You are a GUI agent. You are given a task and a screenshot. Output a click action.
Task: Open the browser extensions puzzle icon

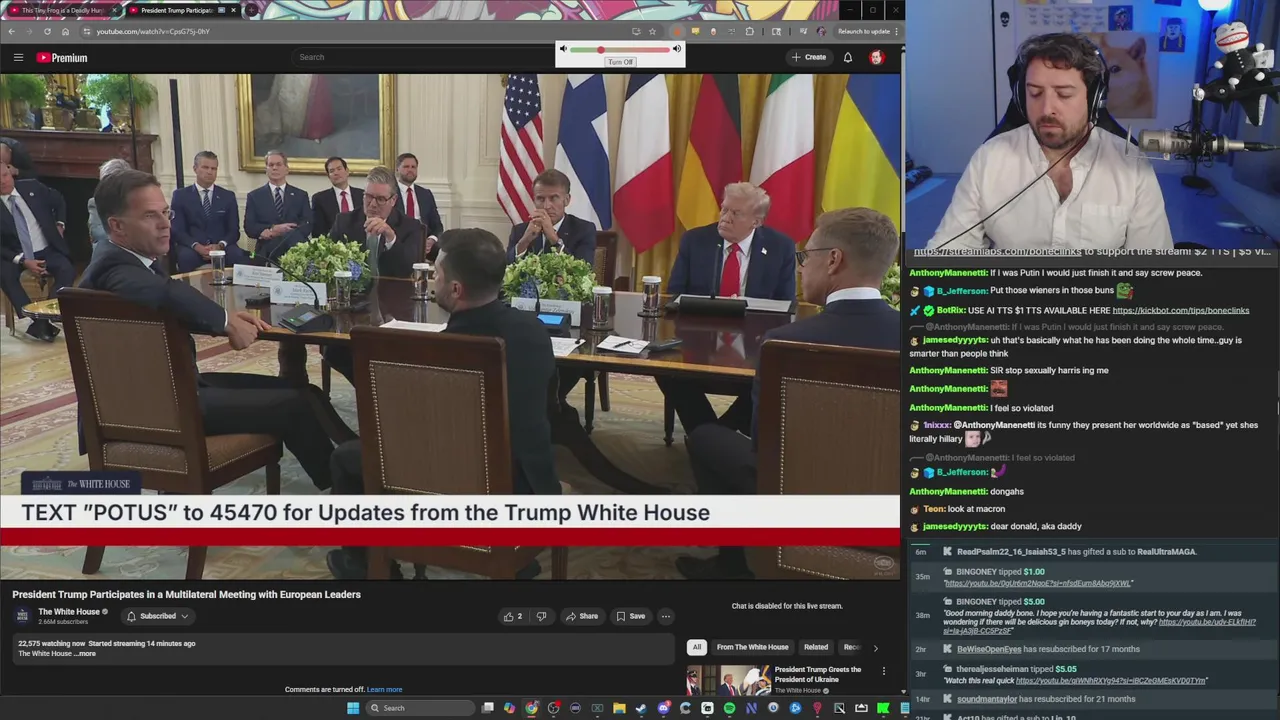[749, 31]
